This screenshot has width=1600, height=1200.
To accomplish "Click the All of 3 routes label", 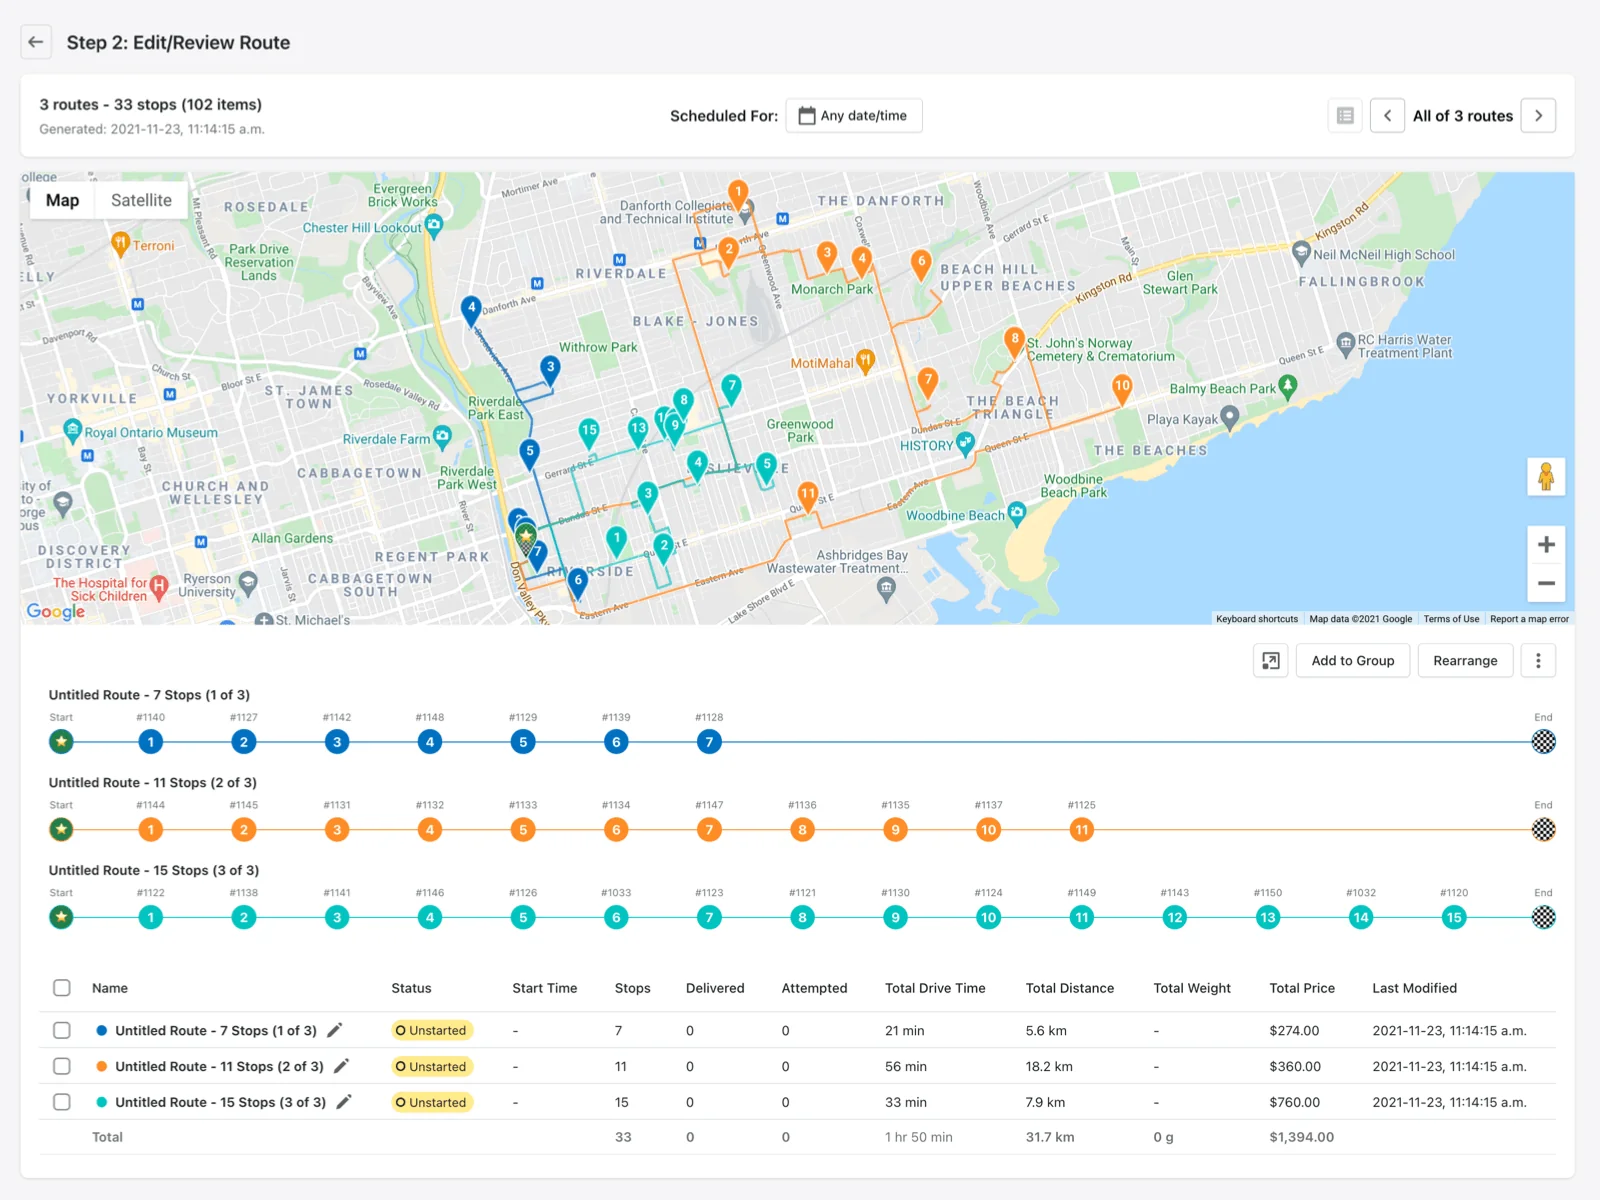I will pyautogui.click(x=1463, y=116).
